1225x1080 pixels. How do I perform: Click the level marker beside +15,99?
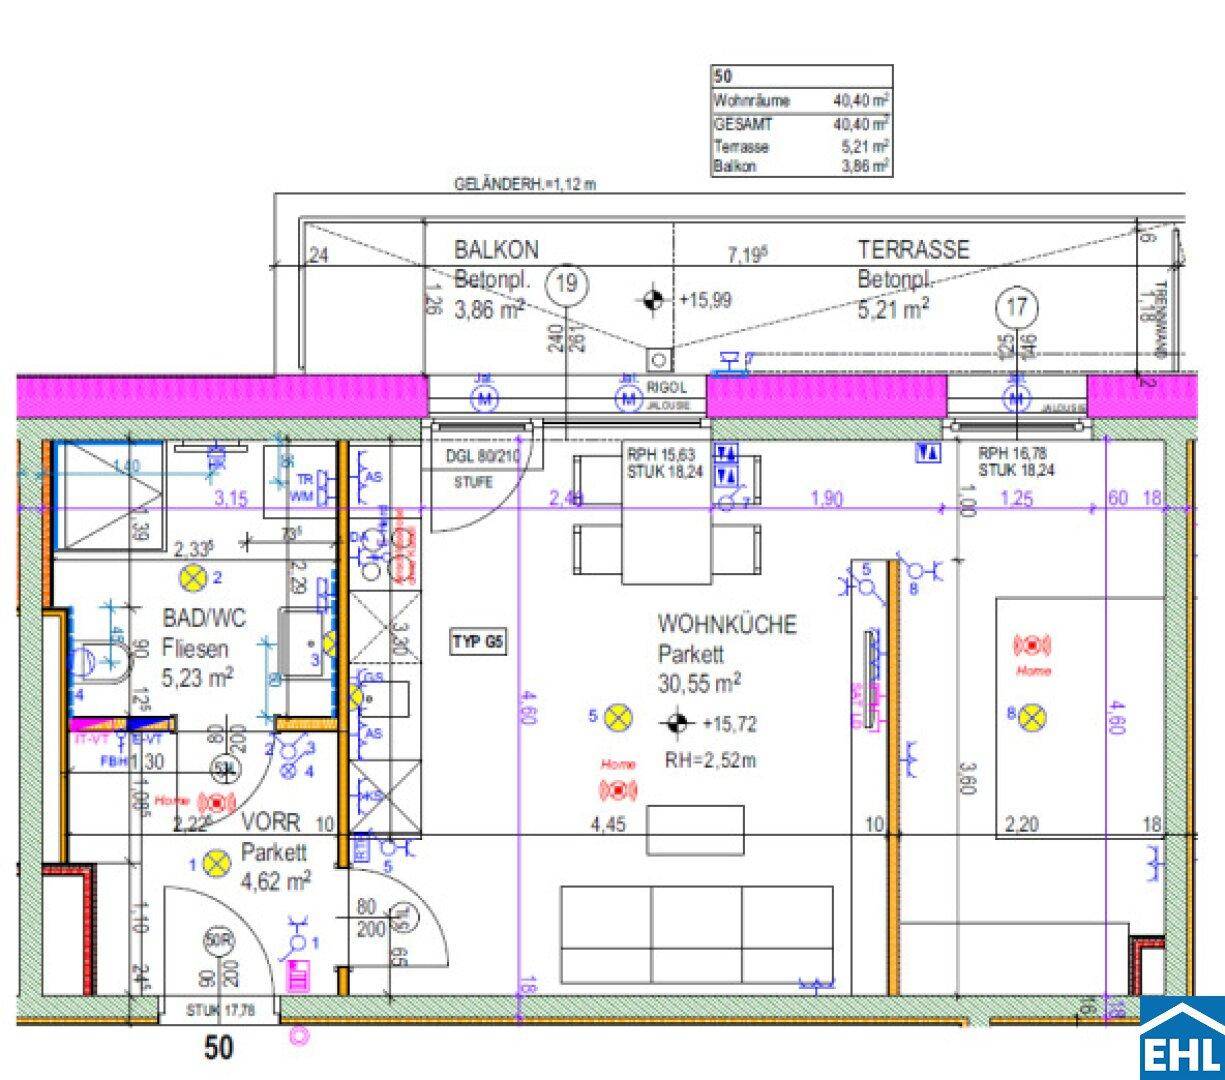point(653,298)
